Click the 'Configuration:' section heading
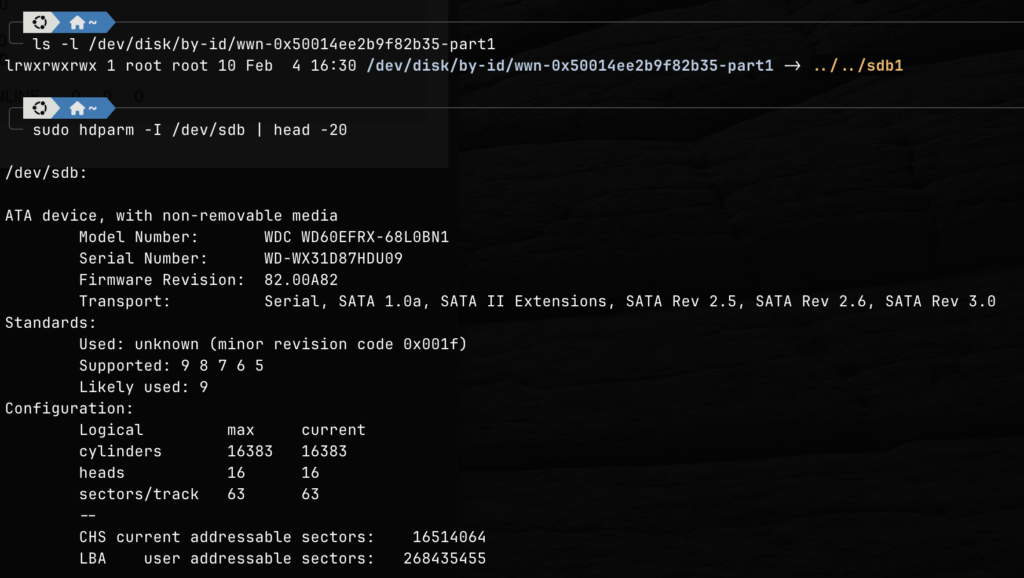The width and height of the screenshot is (1024, 578). [69, 408]
